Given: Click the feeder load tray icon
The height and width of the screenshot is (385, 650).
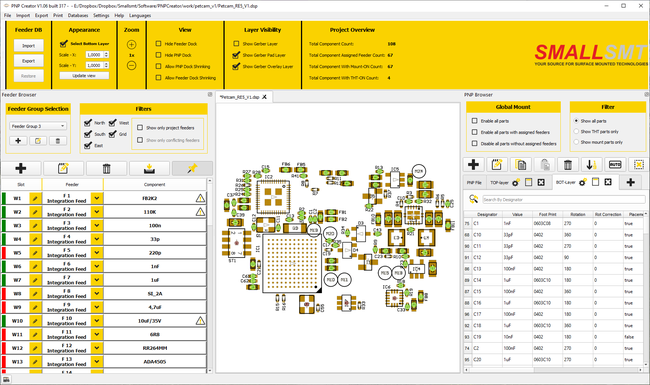Looking at the screenshot, I should click(x=149, y=168).
